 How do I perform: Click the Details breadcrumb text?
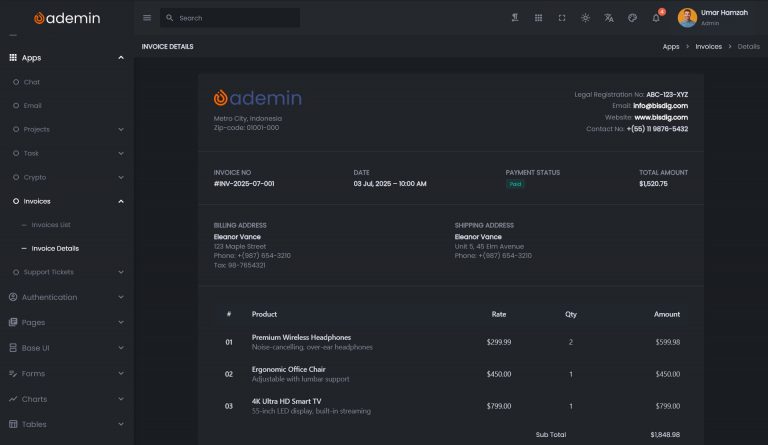pyautogui.click(x=749, y=47)
